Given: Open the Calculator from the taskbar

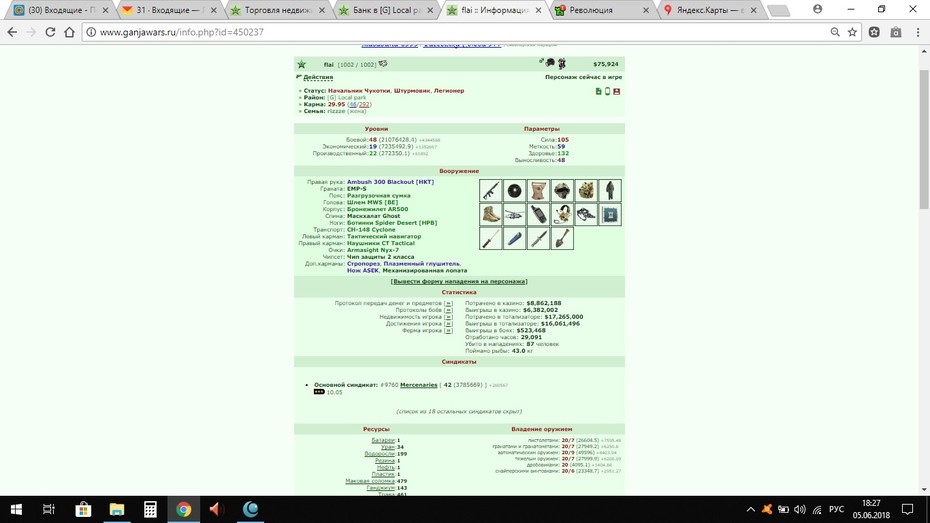Looking at the screenshot, I should tap(150, 509).
